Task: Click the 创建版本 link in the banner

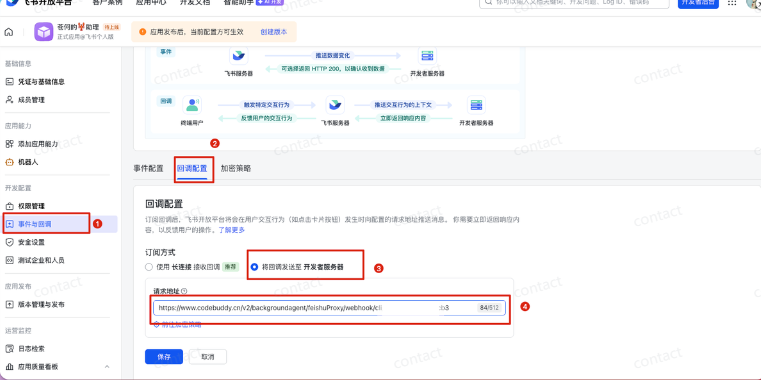Action: pyautogui.click(x=273, y=32)
